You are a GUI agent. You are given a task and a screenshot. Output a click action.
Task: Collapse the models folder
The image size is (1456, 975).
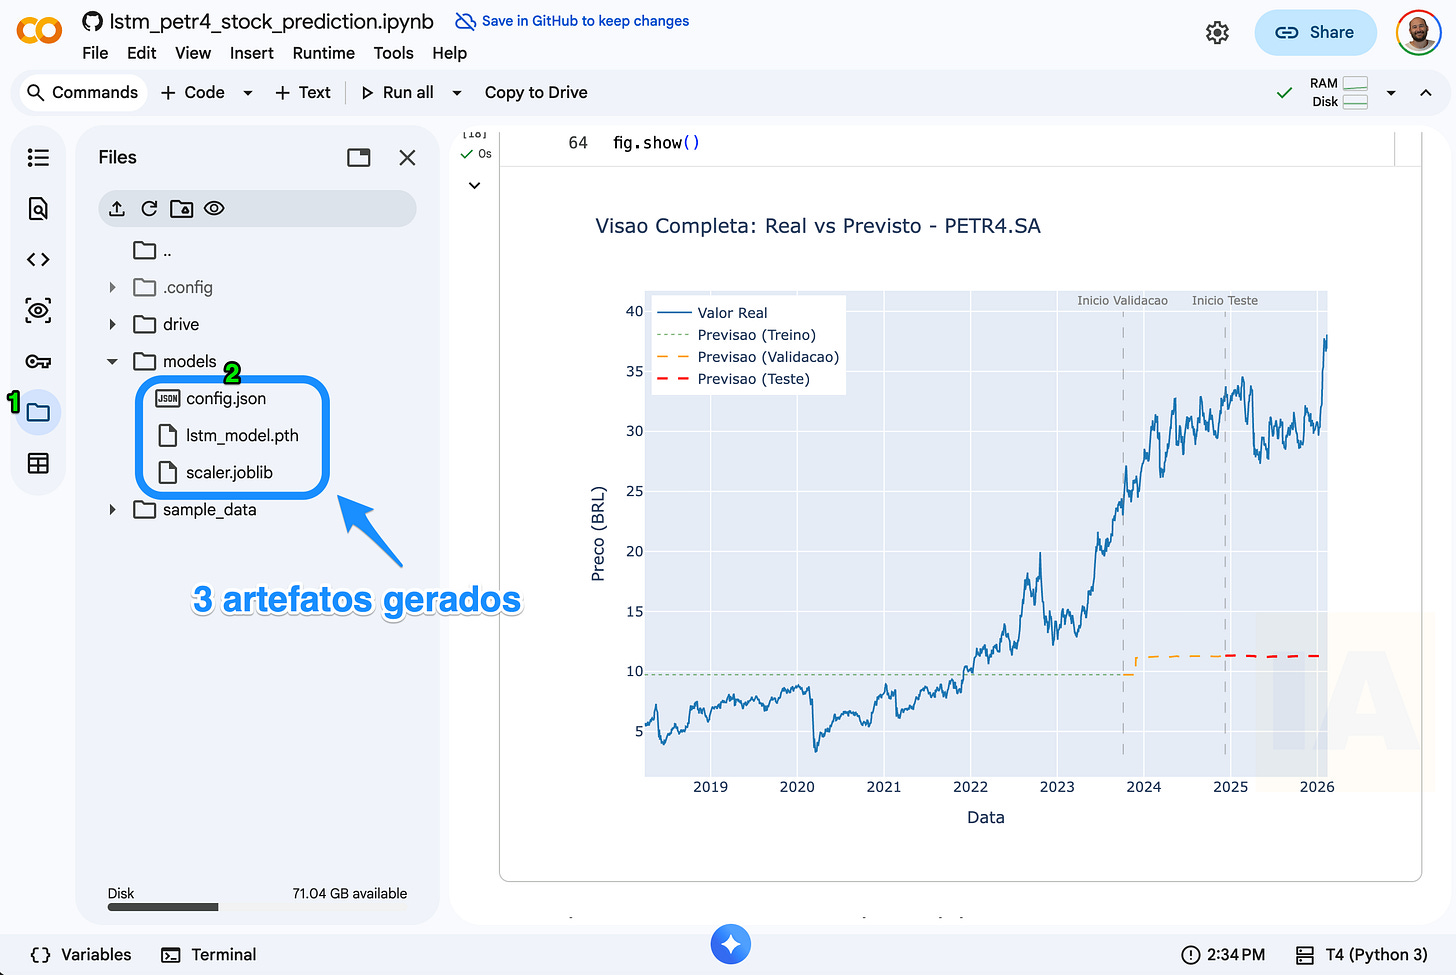(x=111, y=361)
